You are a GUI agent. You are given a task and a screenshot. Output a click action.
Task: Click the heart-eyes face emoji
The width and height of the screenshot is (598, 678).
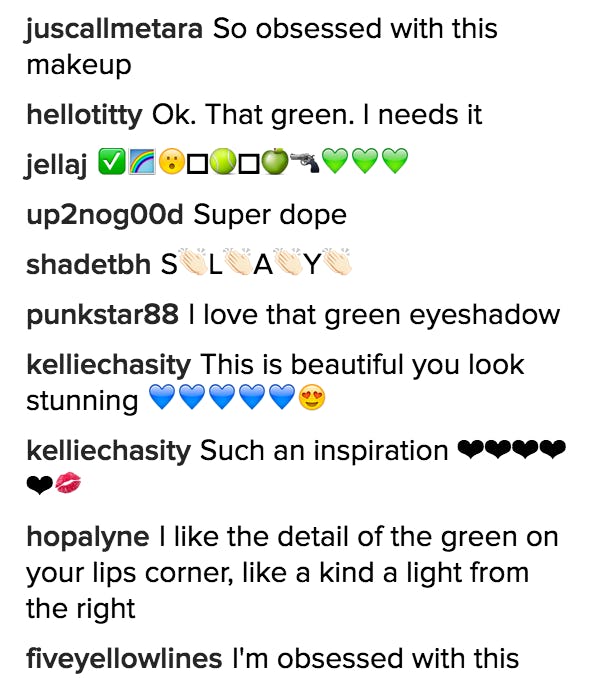pyautogui.click(x=312, y=397)
